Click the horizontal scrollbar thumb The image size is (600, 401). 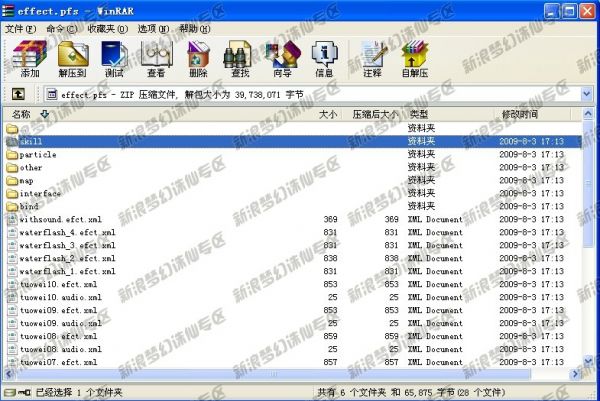pos(272,374)
